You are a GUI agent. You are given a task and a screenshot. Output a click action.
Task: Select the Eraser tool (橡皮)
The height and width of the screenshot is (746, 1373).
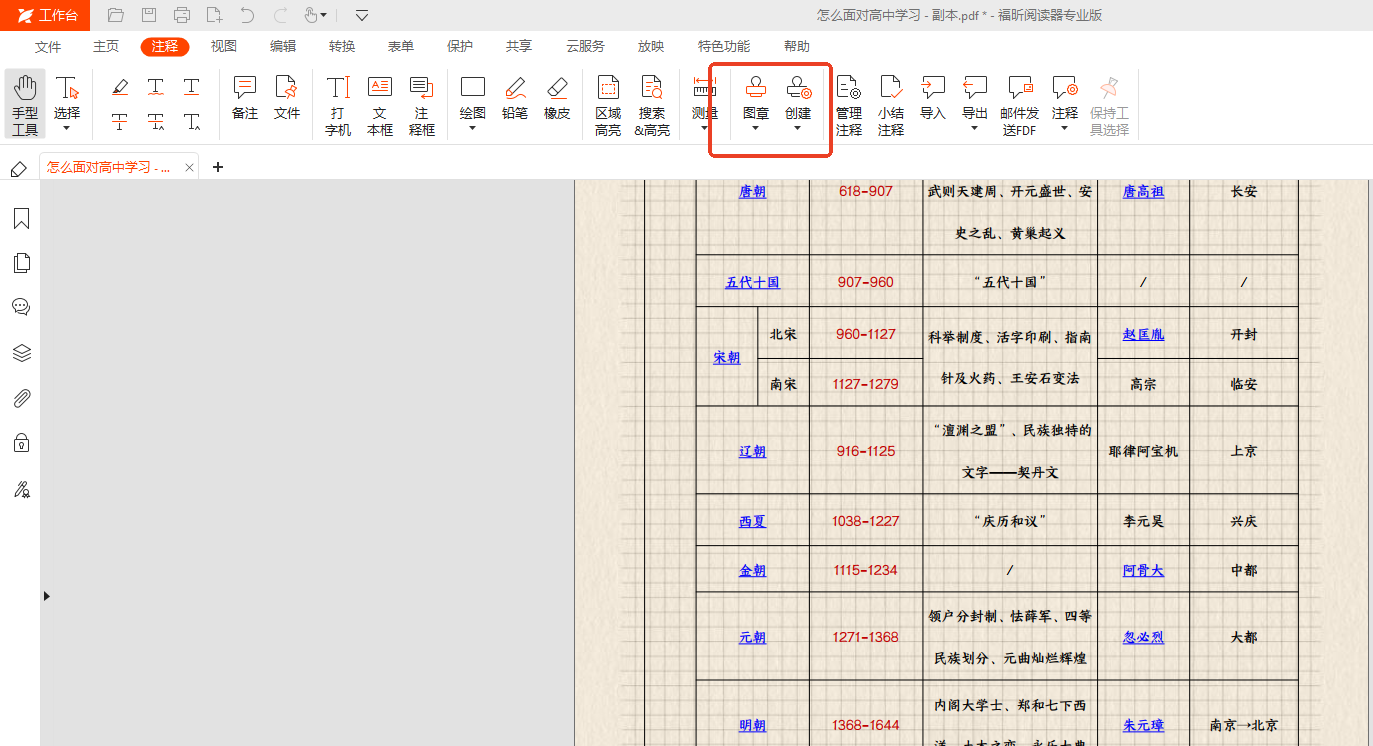[557, 98]
